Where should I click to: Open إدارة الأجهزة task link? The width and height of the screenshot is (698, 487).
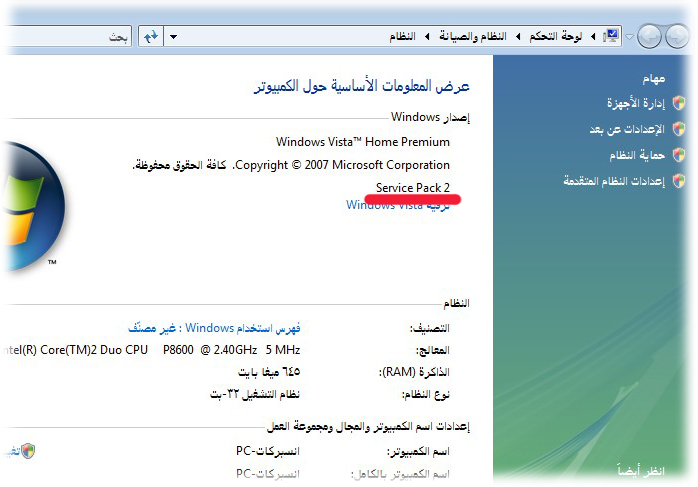tap(636, 103)
